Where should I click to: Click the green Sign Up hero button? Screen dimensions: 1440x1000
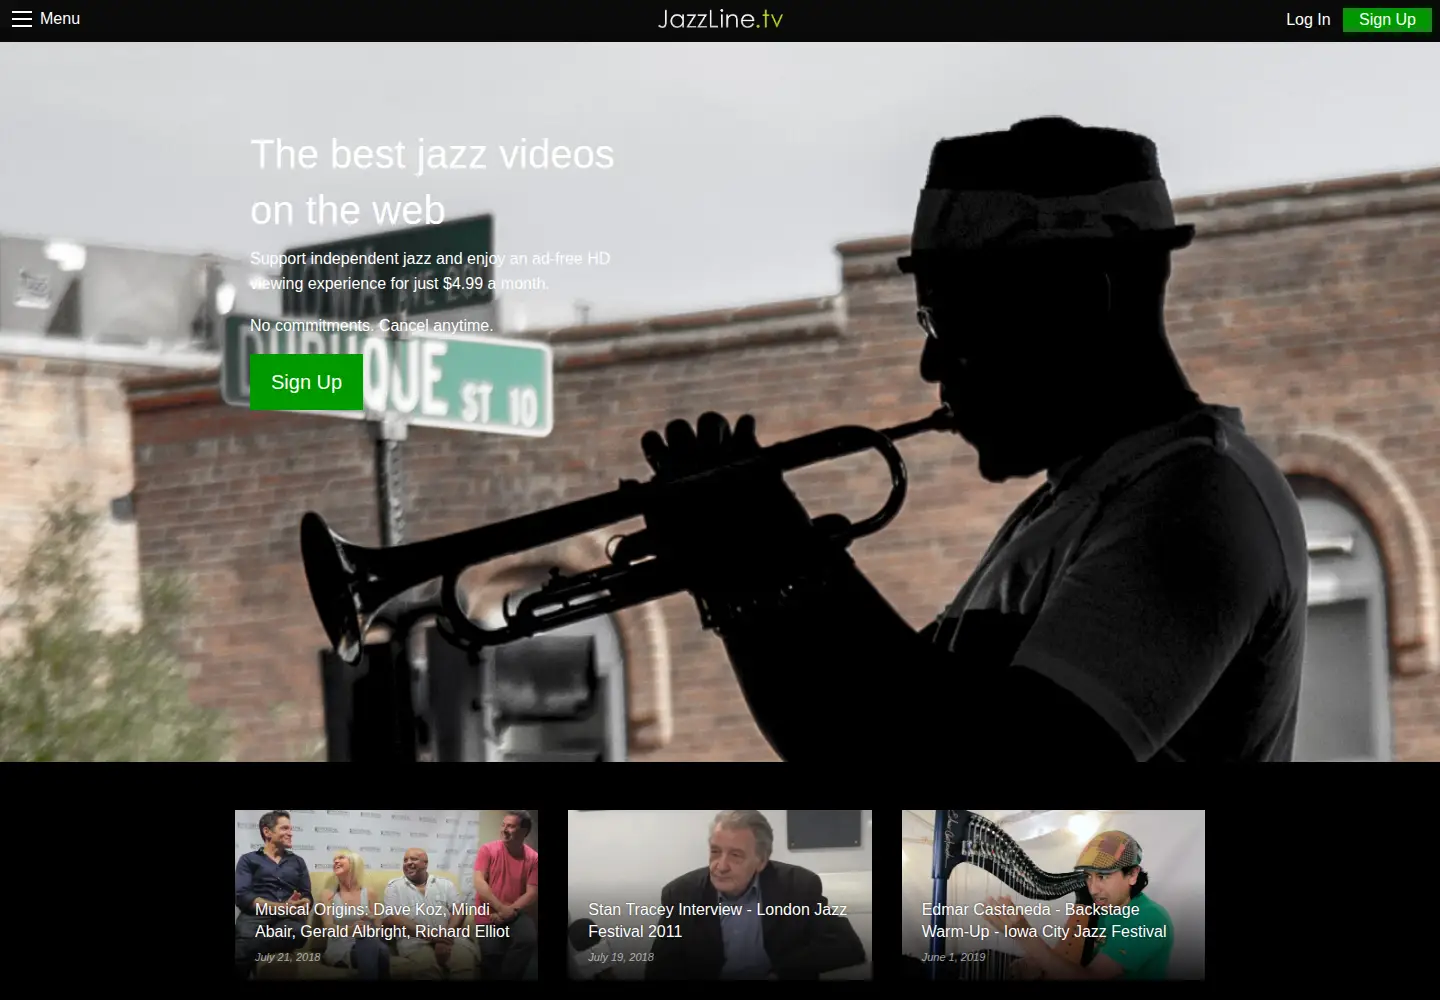[x=306, y=382]
